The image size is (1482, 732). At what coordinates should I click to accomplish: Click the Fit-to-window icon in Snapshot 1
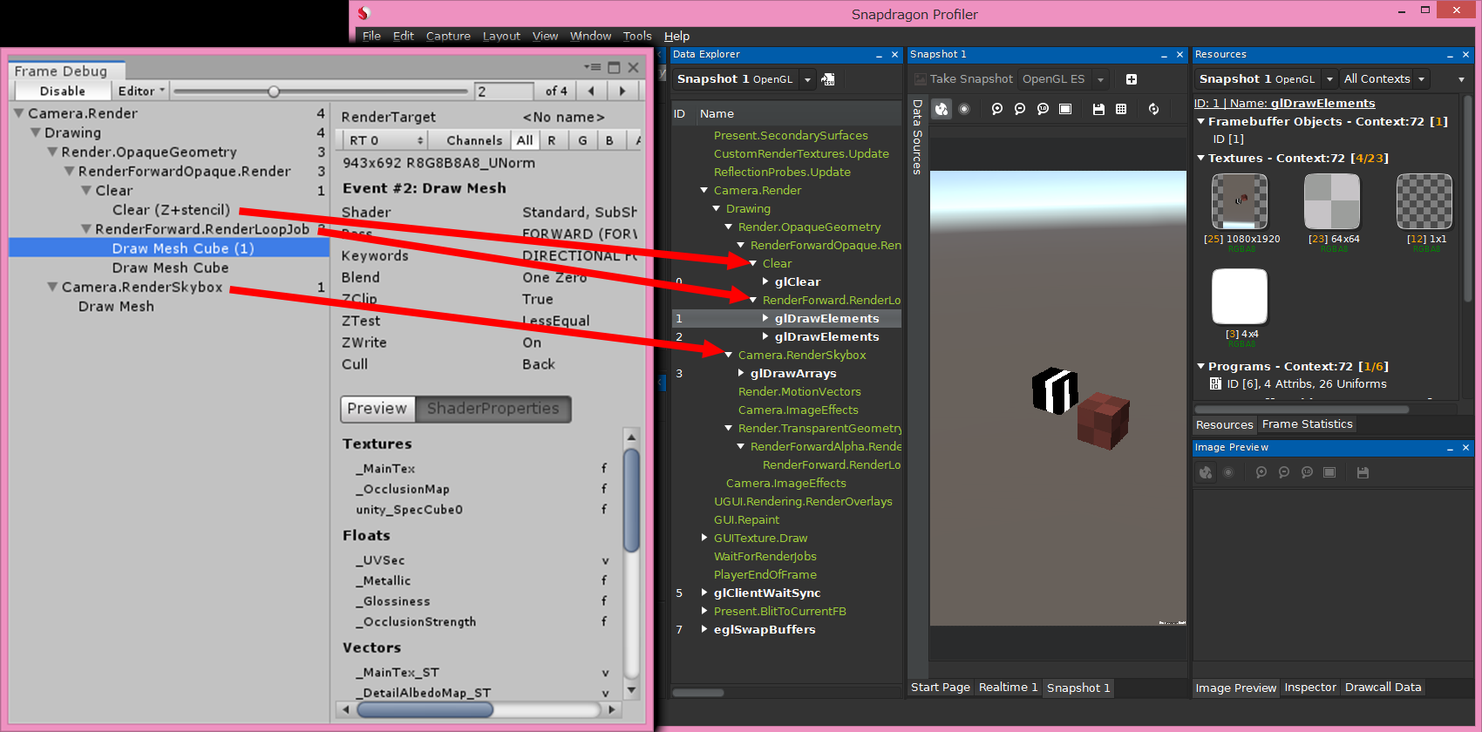pyautogui.click(x=1065, y=110)
